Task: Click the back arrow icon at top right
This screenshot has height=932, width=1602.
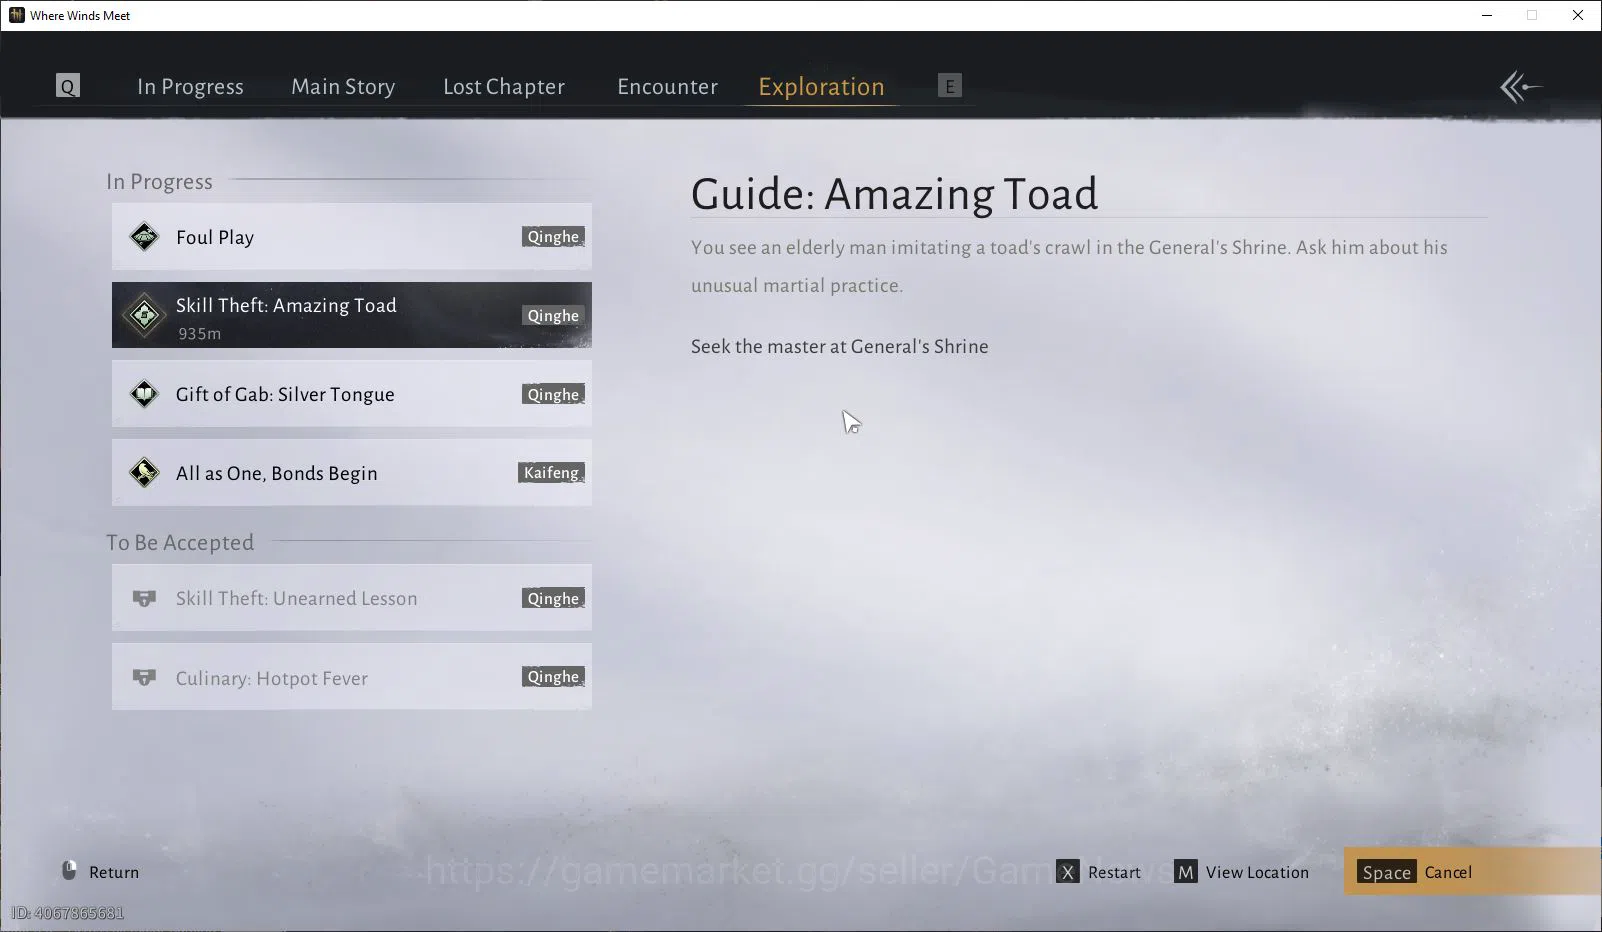Action: coord(1520,87)
